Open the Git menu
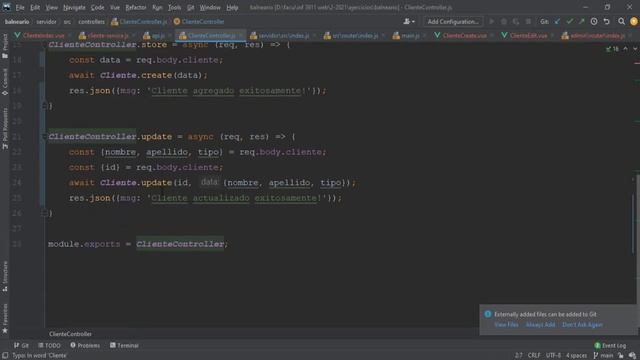640x360 pixels. (x=191, y=7)
